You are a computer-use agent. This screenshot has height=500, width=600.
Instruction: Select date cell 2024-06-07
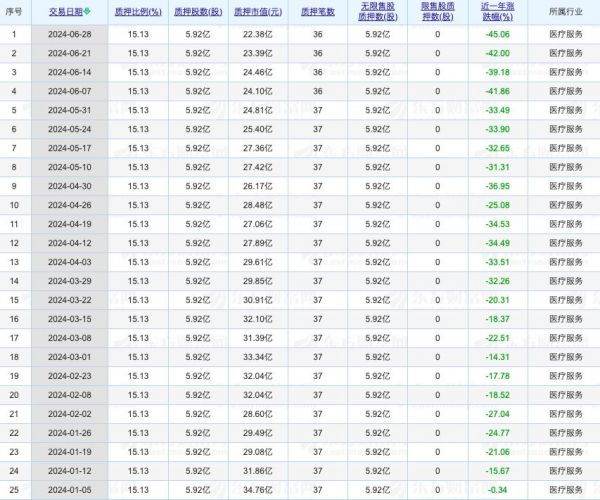coord(70,91)
